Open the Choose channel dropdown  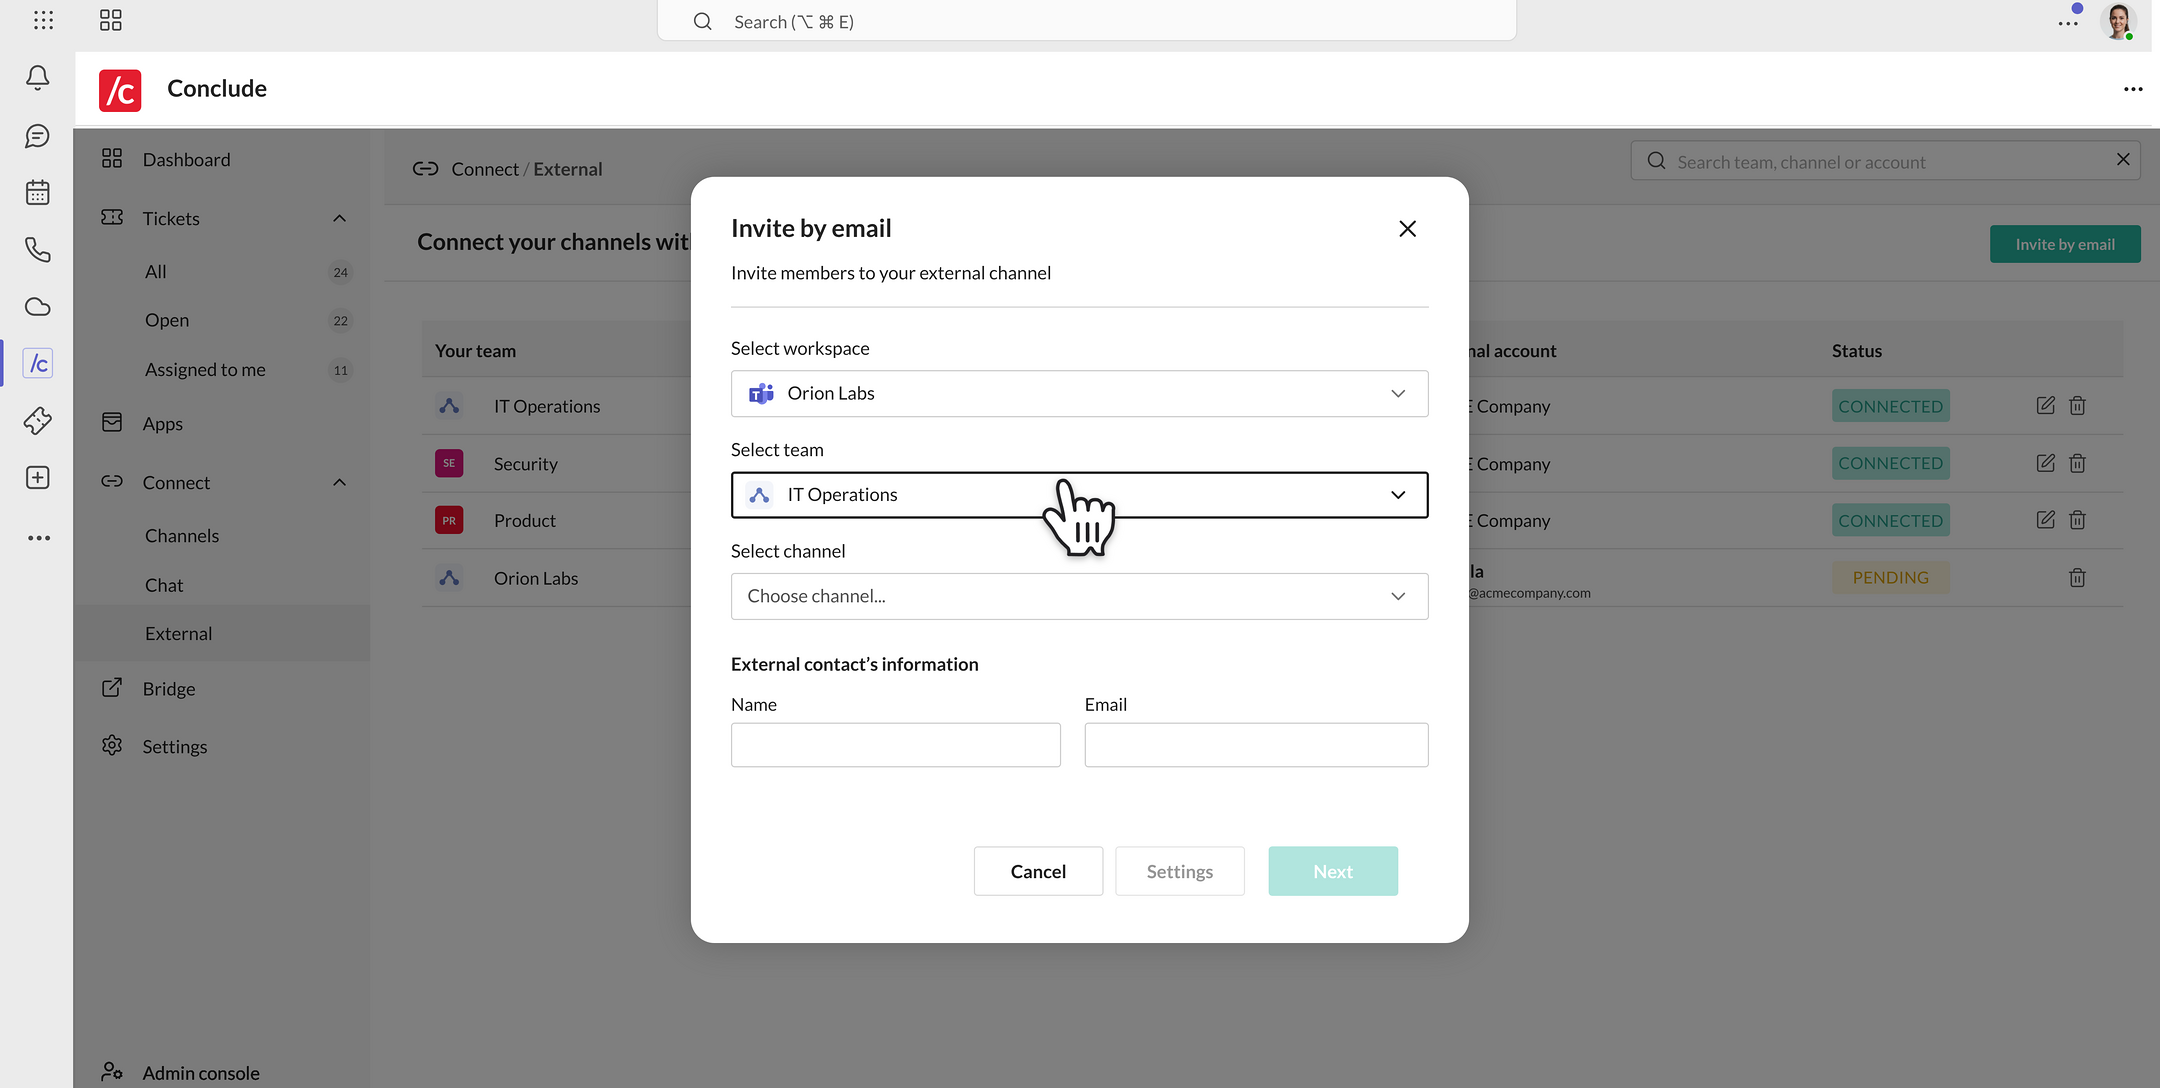pyautogui.click(x=1079, y=596)
